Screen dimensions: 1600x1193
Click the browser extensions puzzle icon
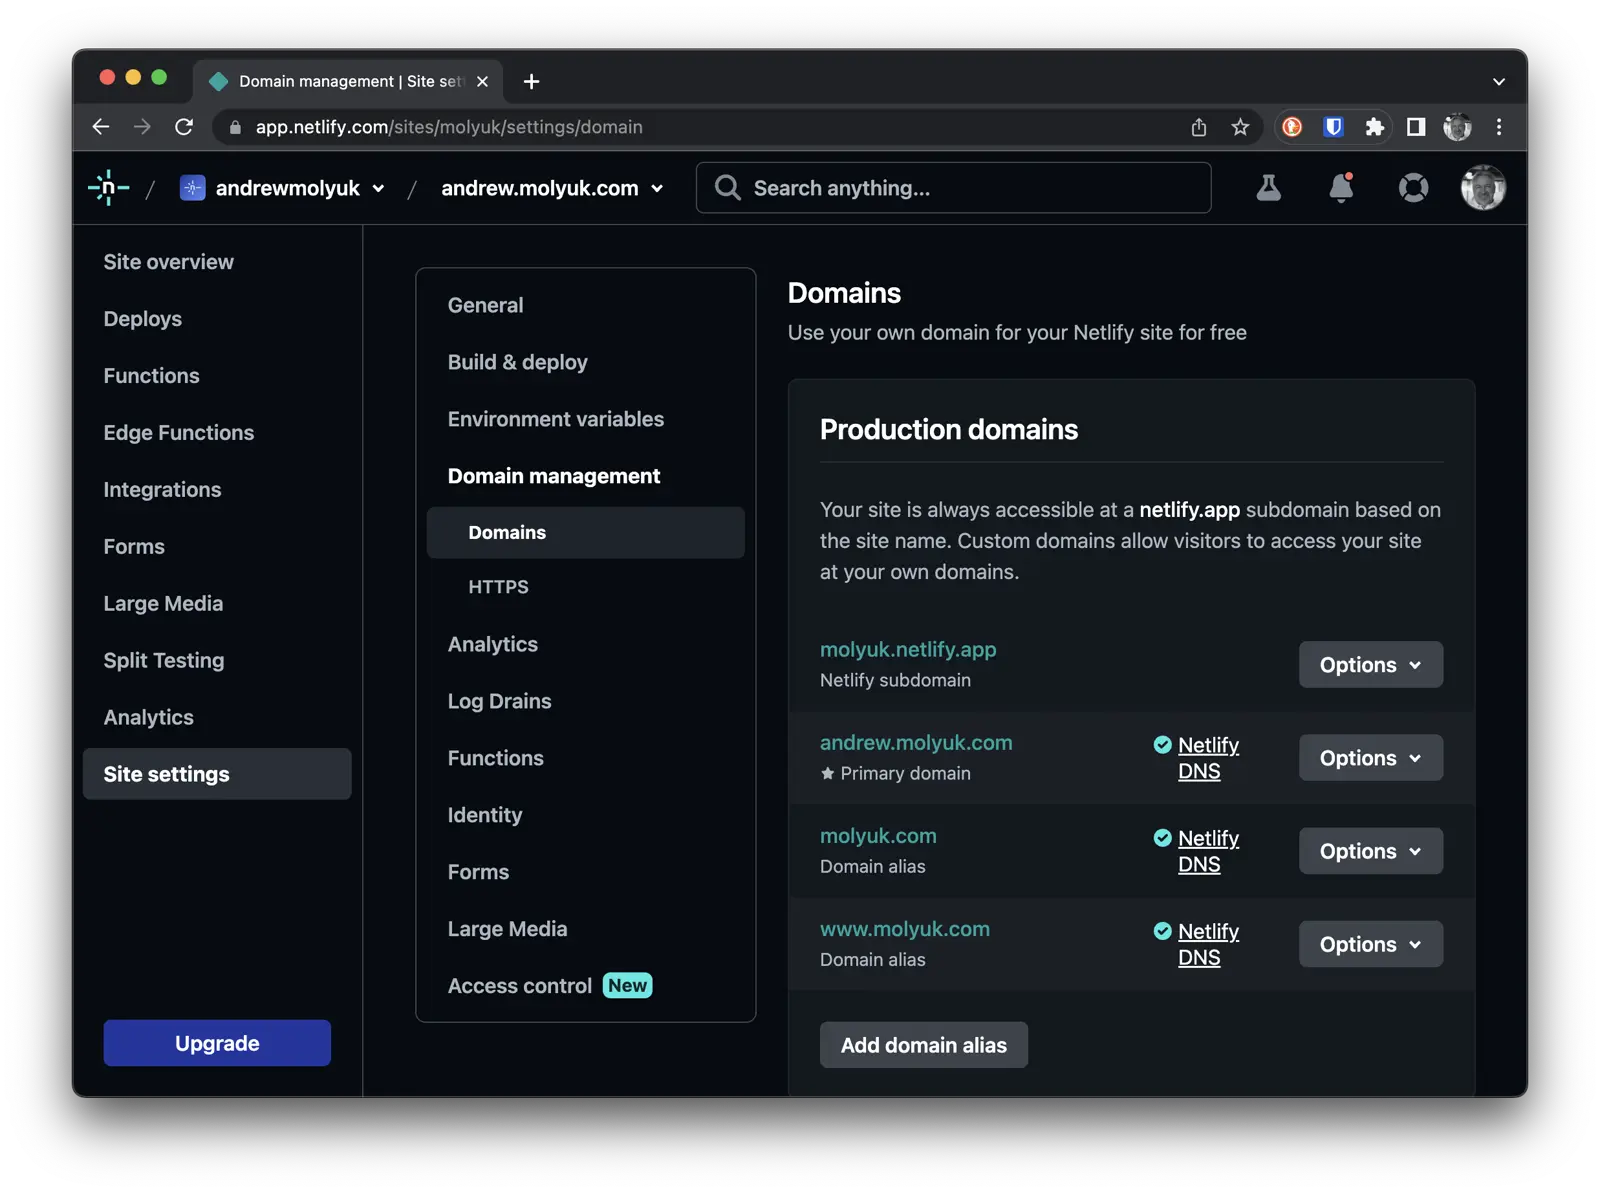(x=1375, y=127)
